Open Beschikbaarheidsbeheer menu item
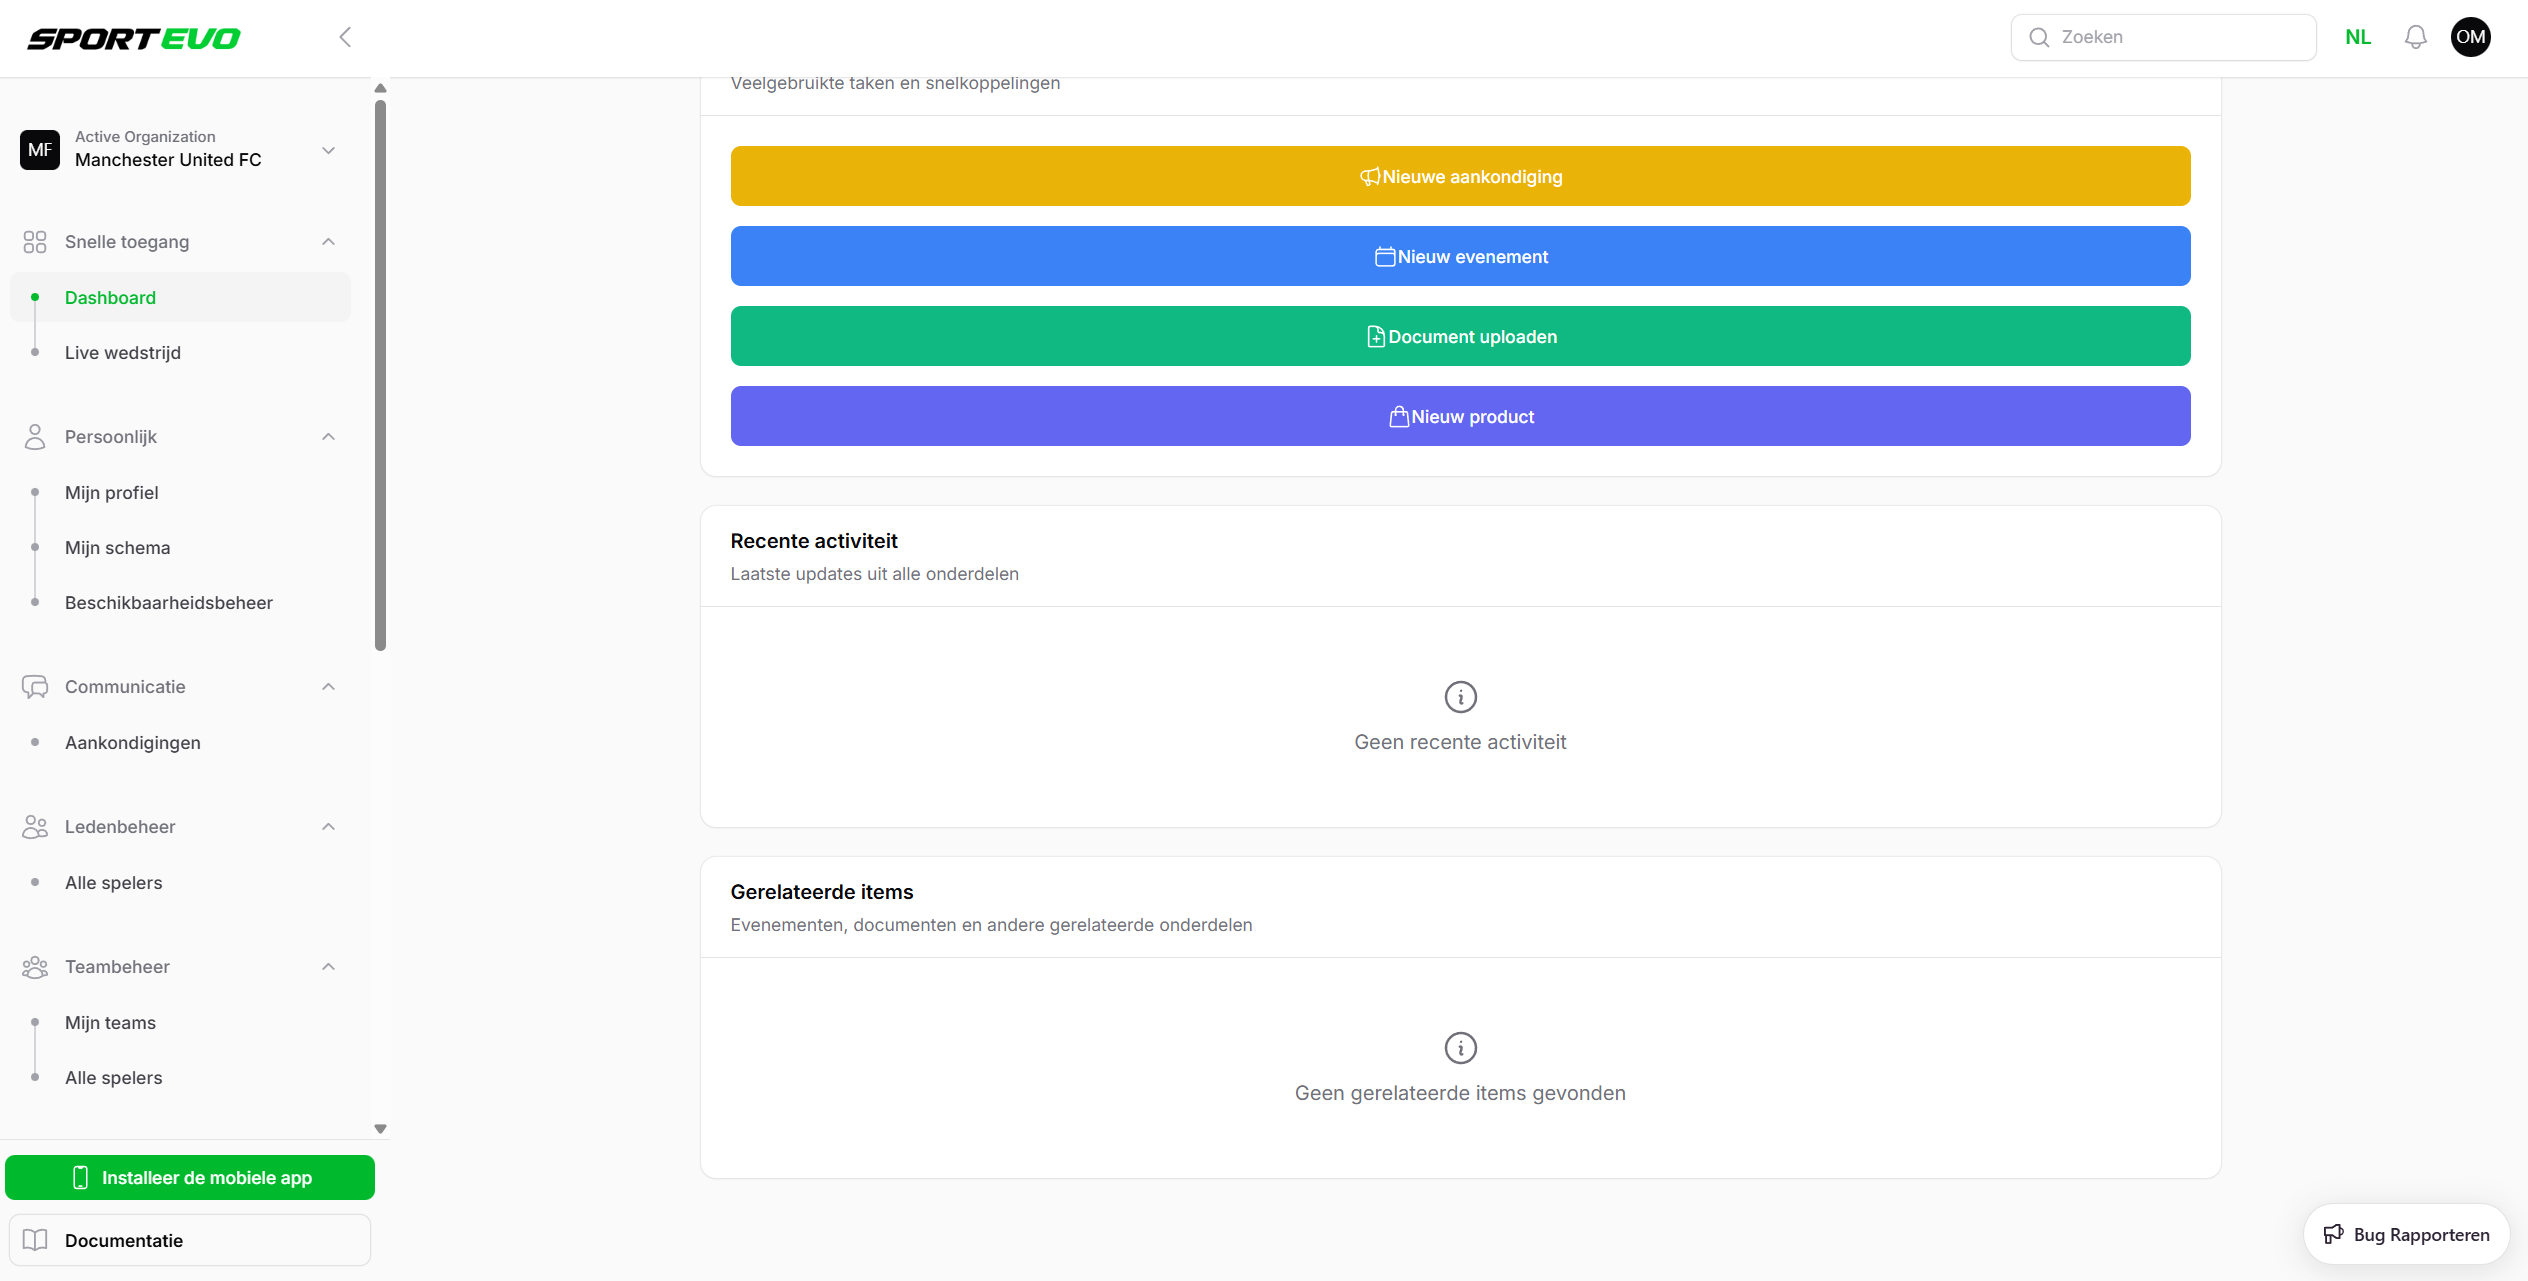 pyautogui.click(x=169, y=603)
